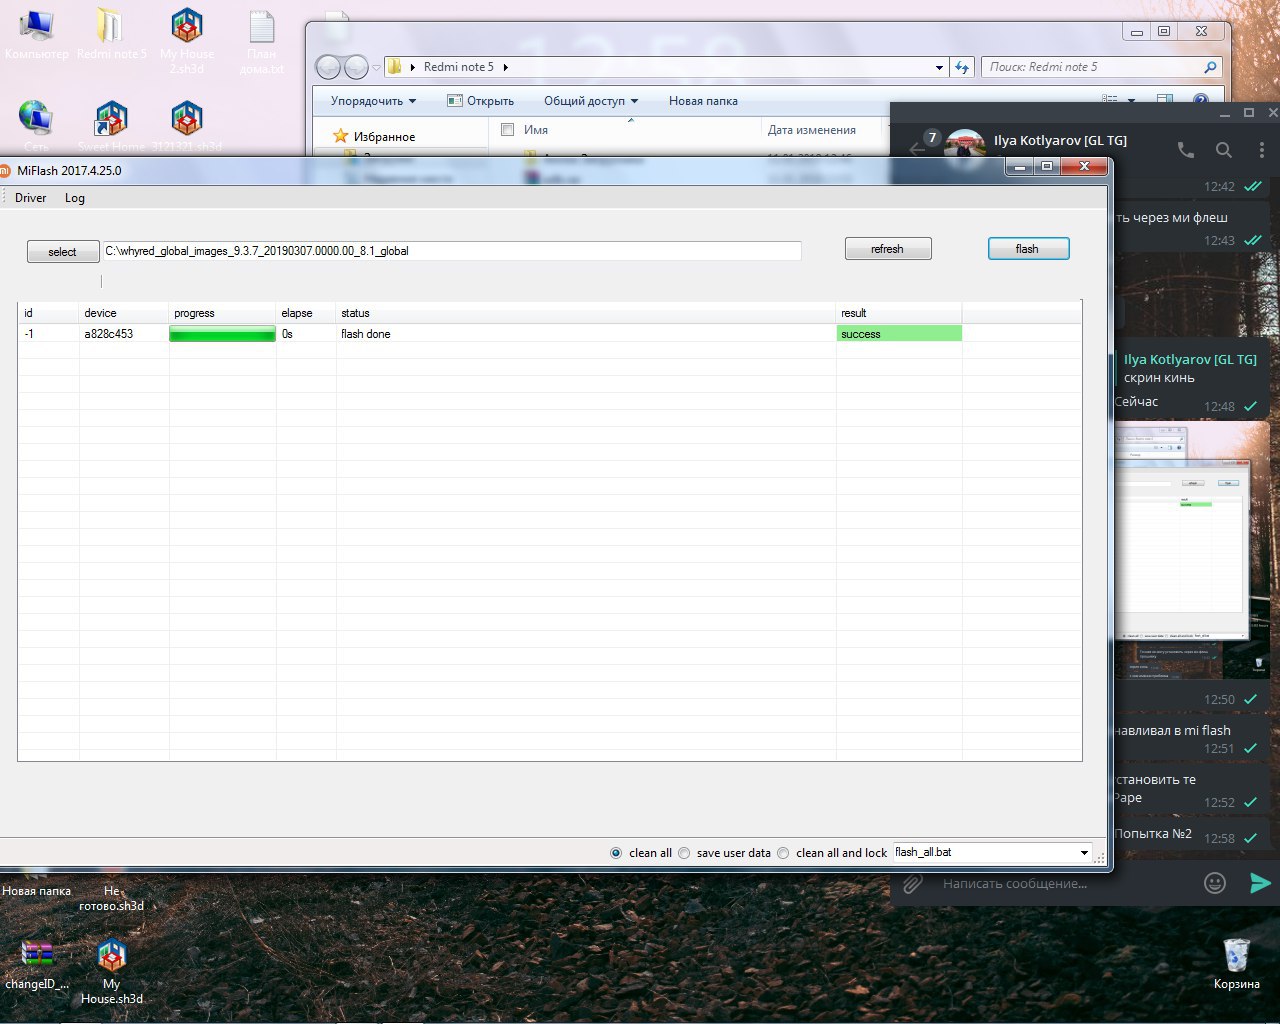The width and height of the screenshot is (1280, 1024).
Task: Click the search magnifier icon in Telegram
Action: pyautogui.click(x=1224, y=150)
